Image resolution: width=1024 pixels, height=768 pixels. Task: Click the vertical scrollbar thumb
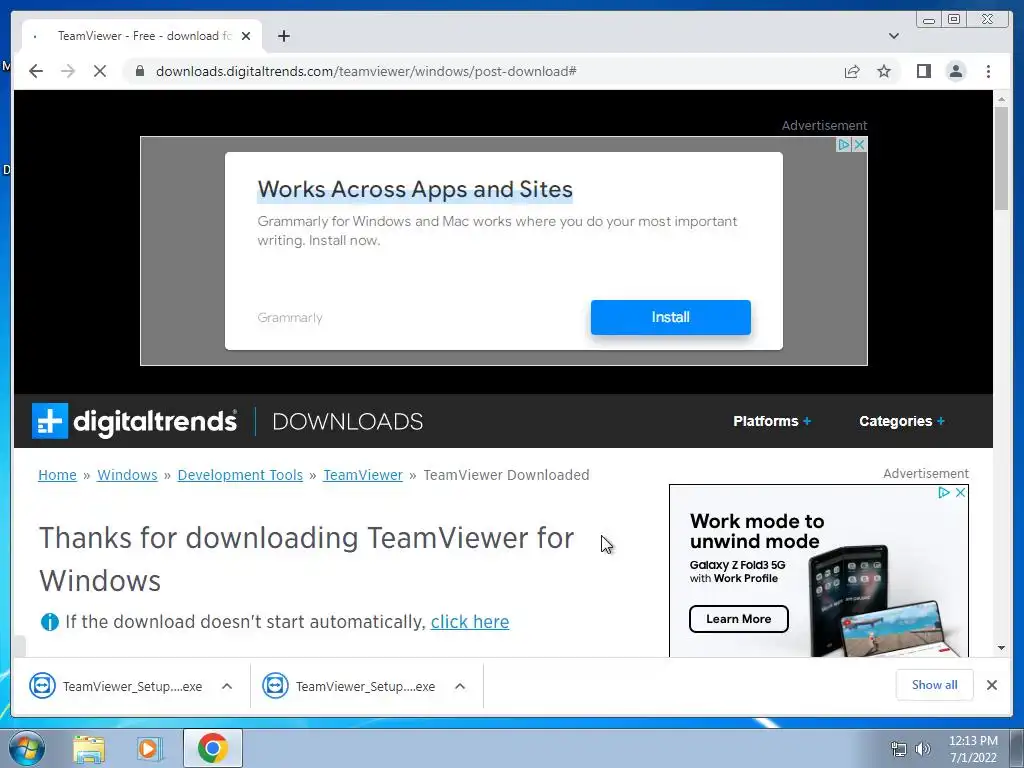point(1001,158)
